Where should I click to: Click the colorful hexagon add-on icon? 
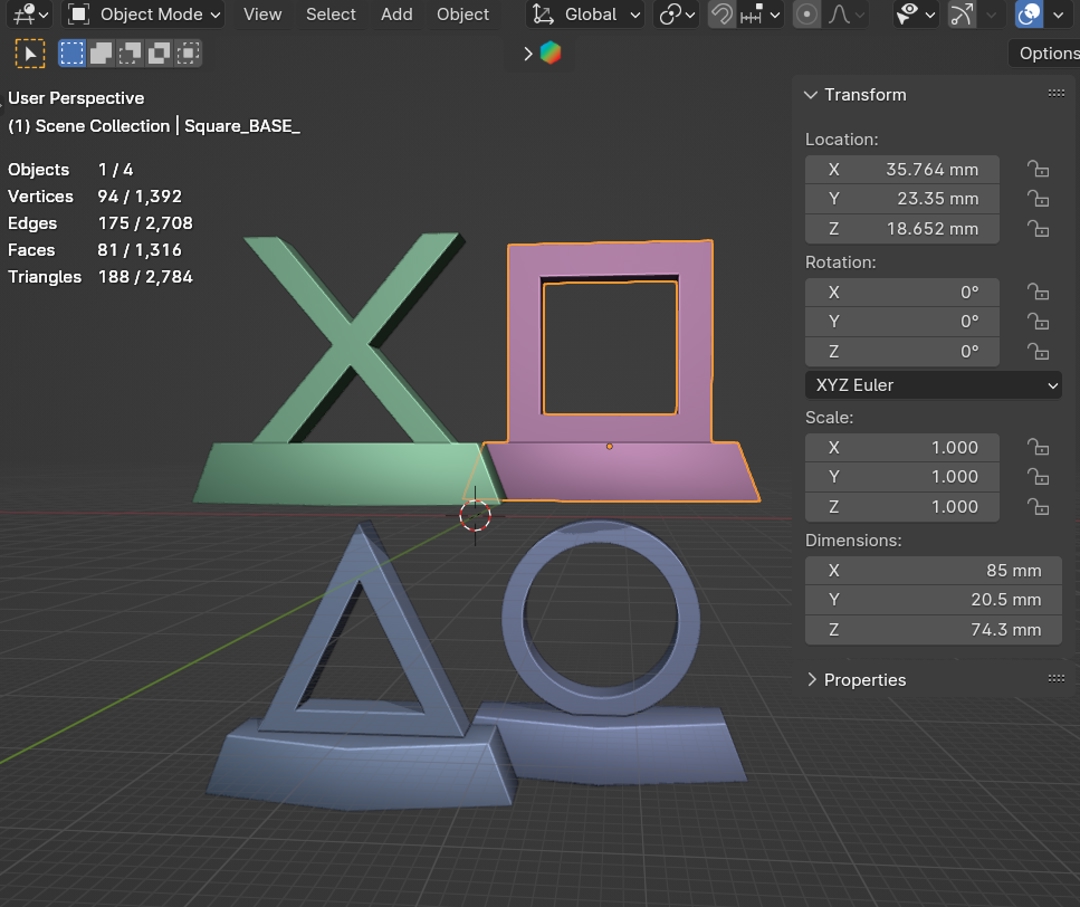point(550,54)
